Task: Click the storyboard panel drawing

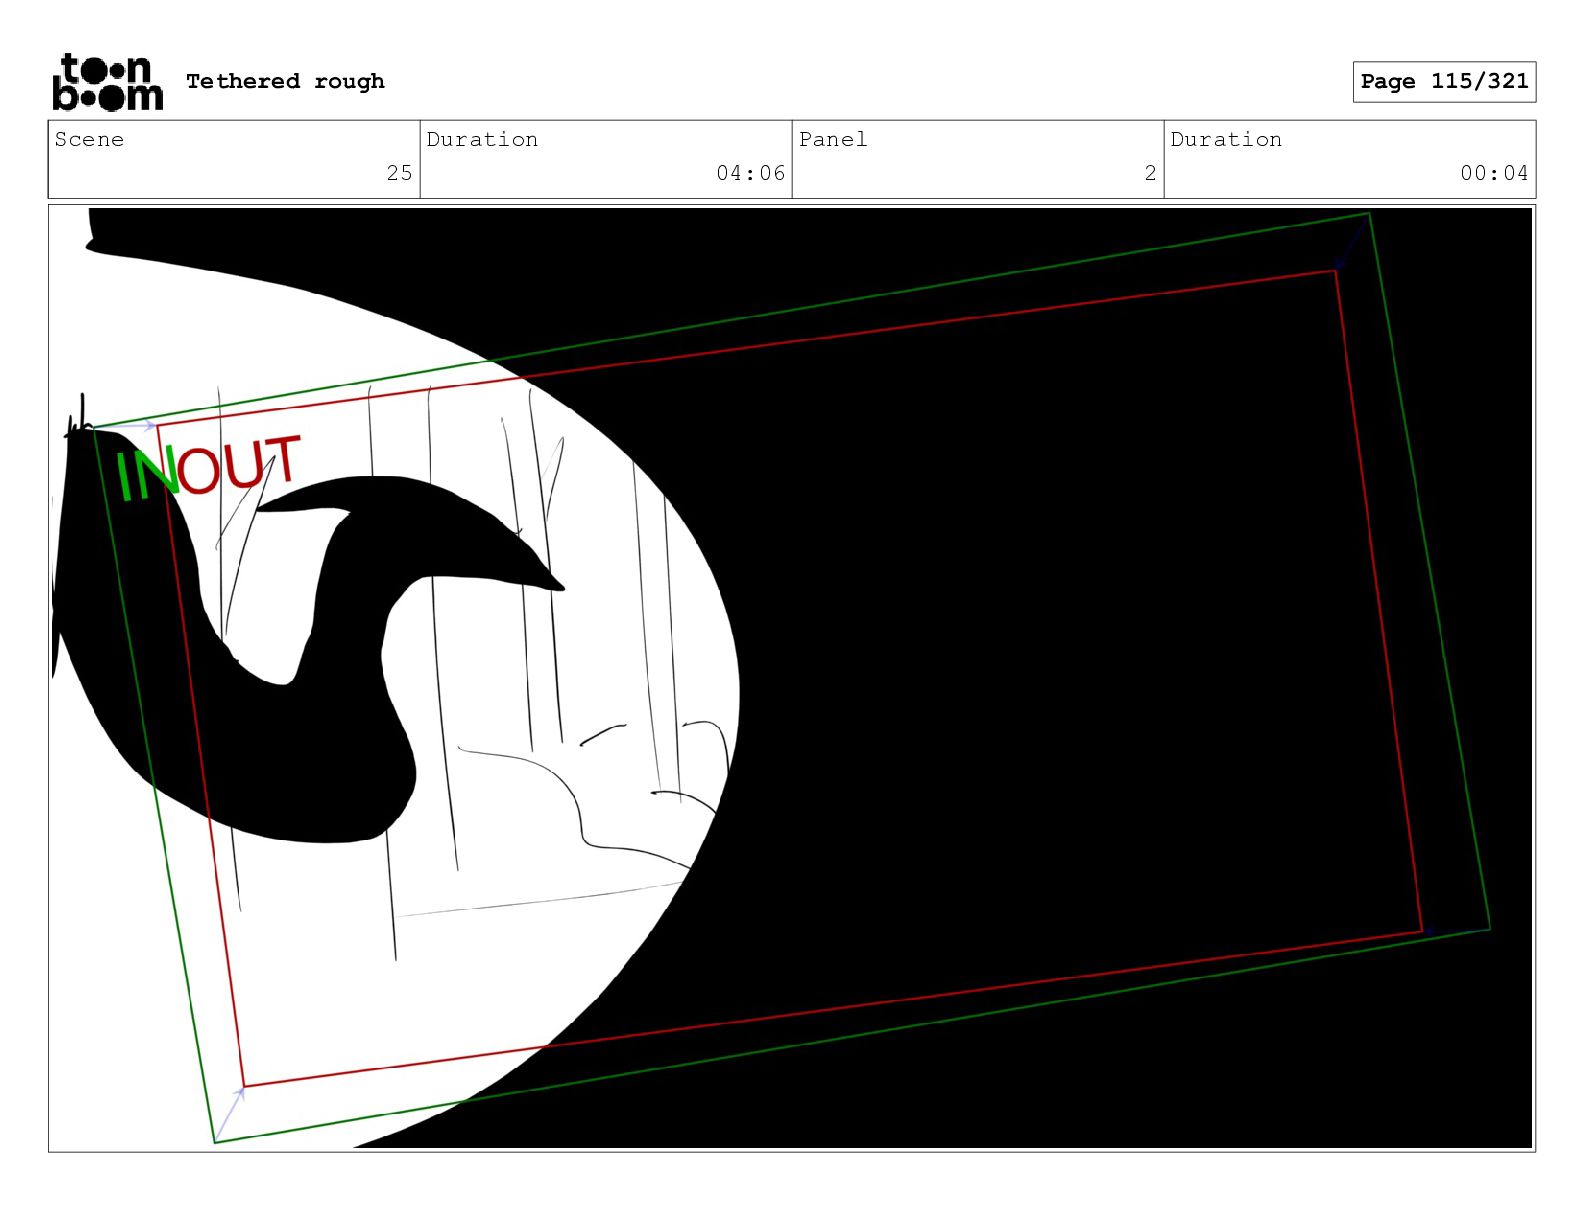Action: (x=791, y=678)
